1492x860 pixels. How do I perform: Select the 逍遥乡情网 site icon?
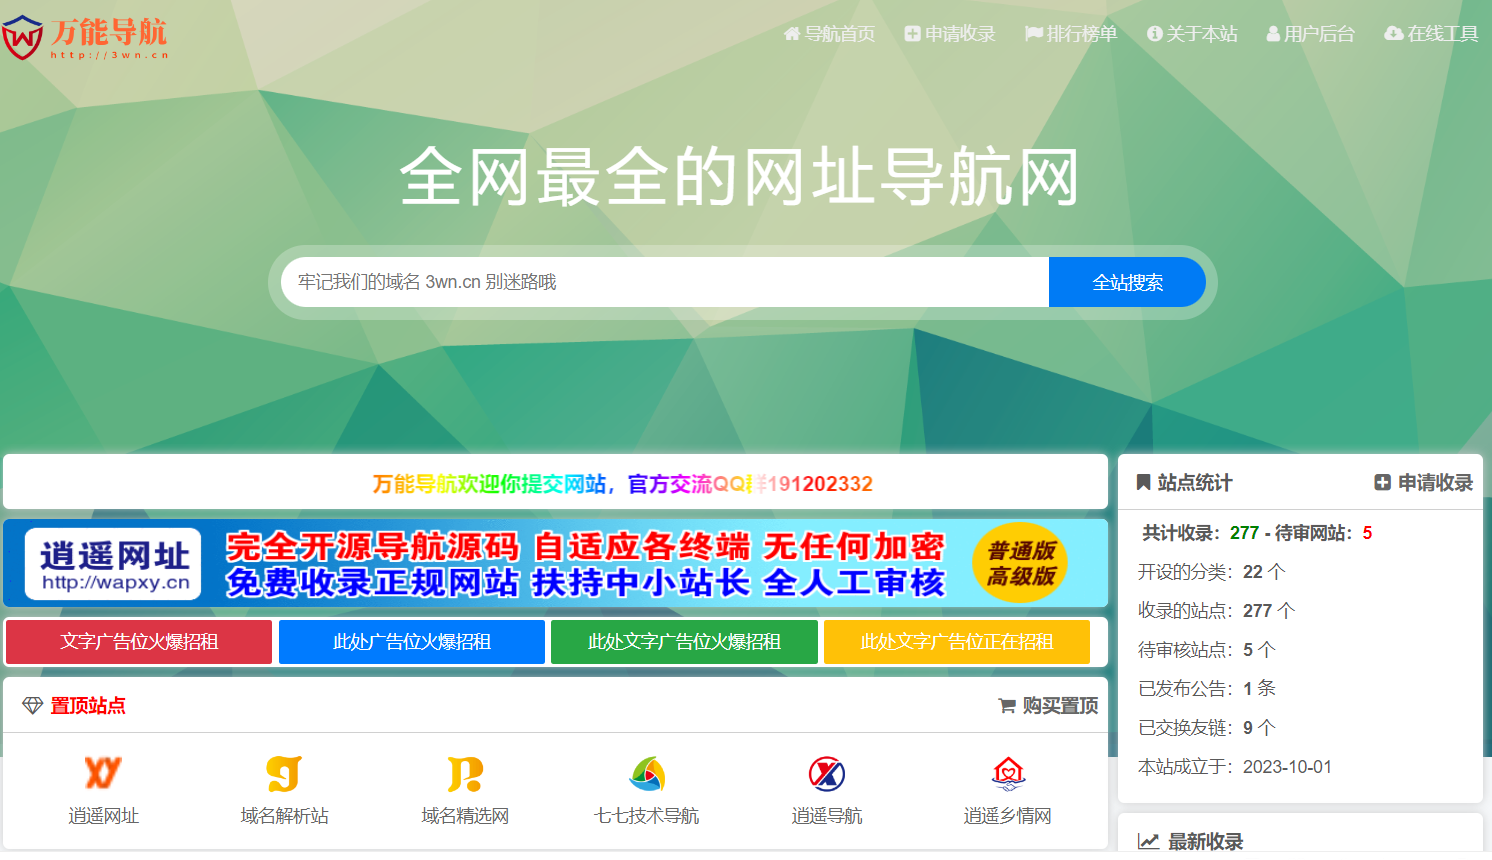[x=1007, y=772]
